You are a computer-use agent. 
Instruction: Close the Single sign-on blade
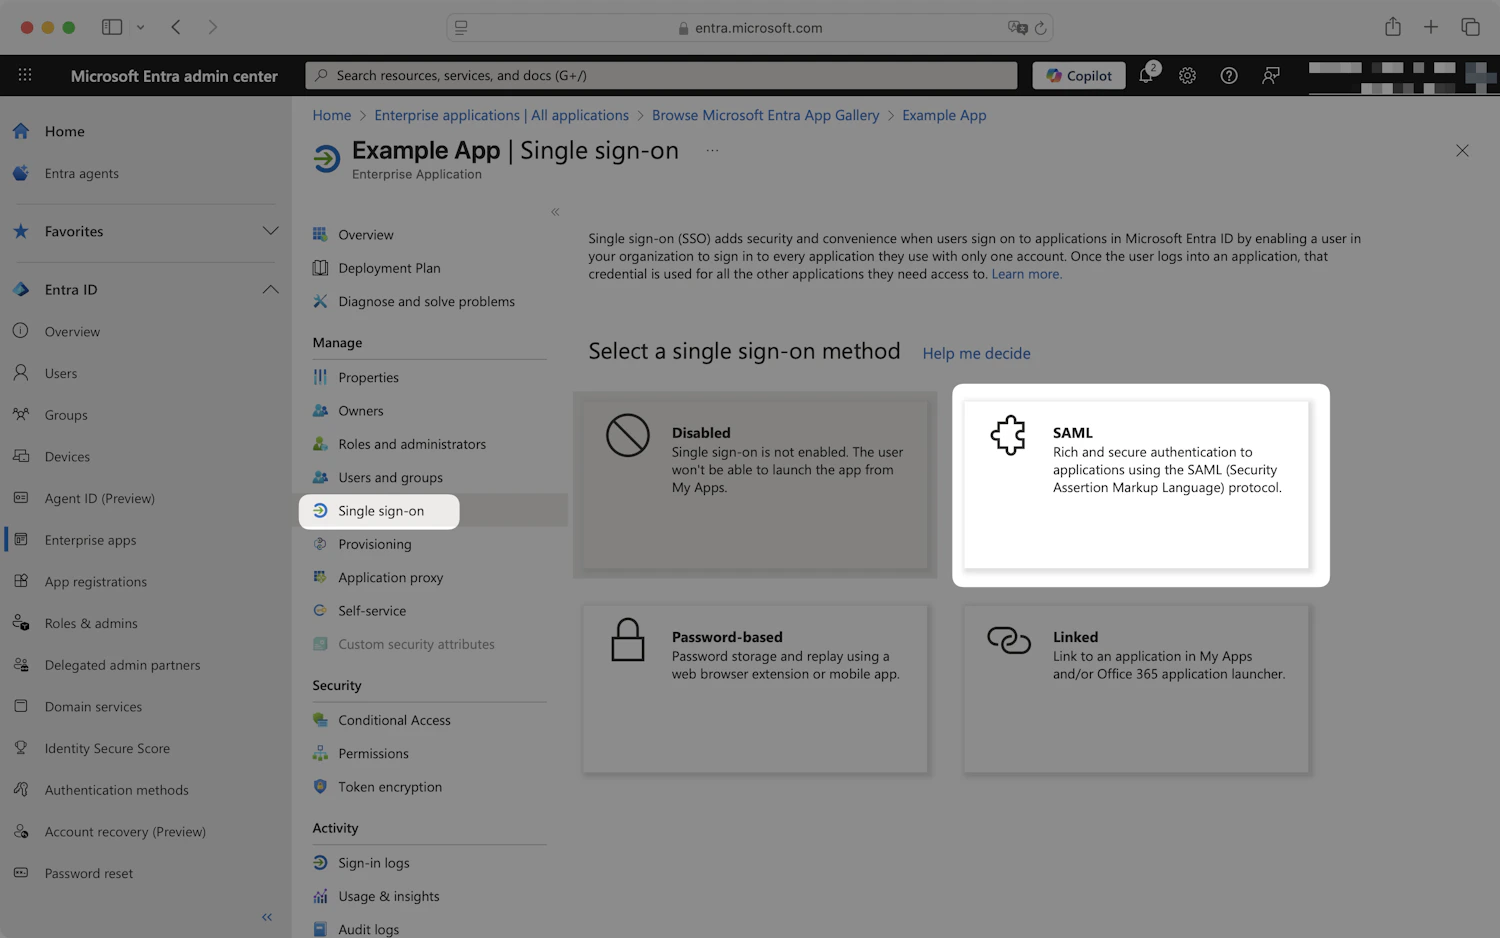[x=1462, y=150]
